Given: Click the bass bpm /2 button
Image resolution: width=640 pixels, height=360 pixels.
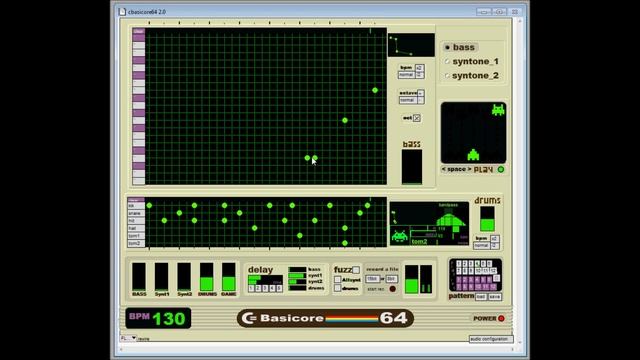Looking at the screenshot, I should 420,75.
